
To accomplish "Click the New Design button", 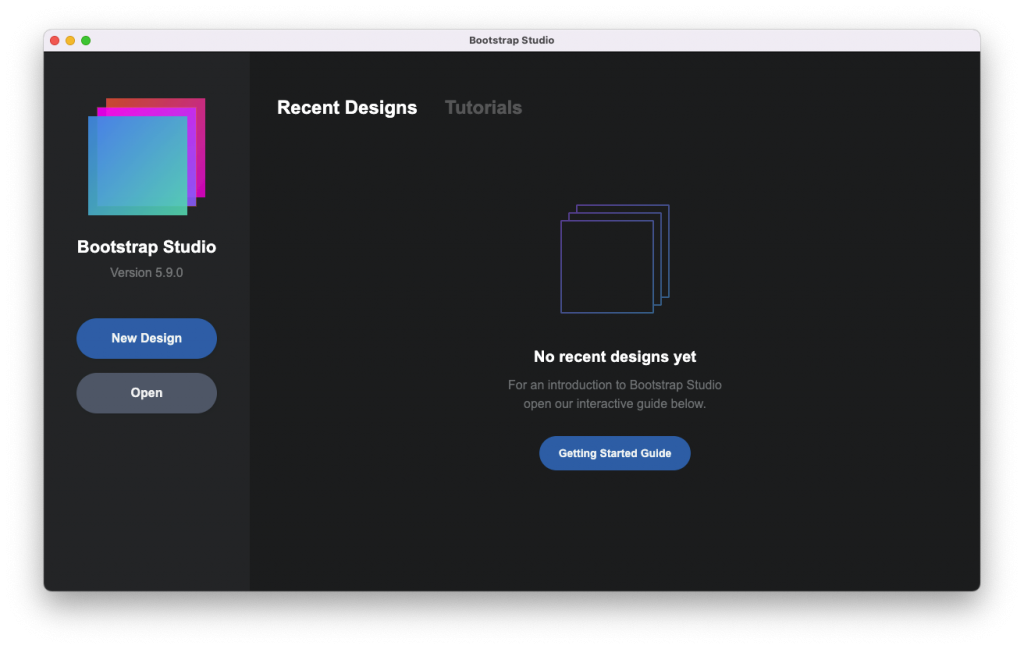I will tap(146, 338).
